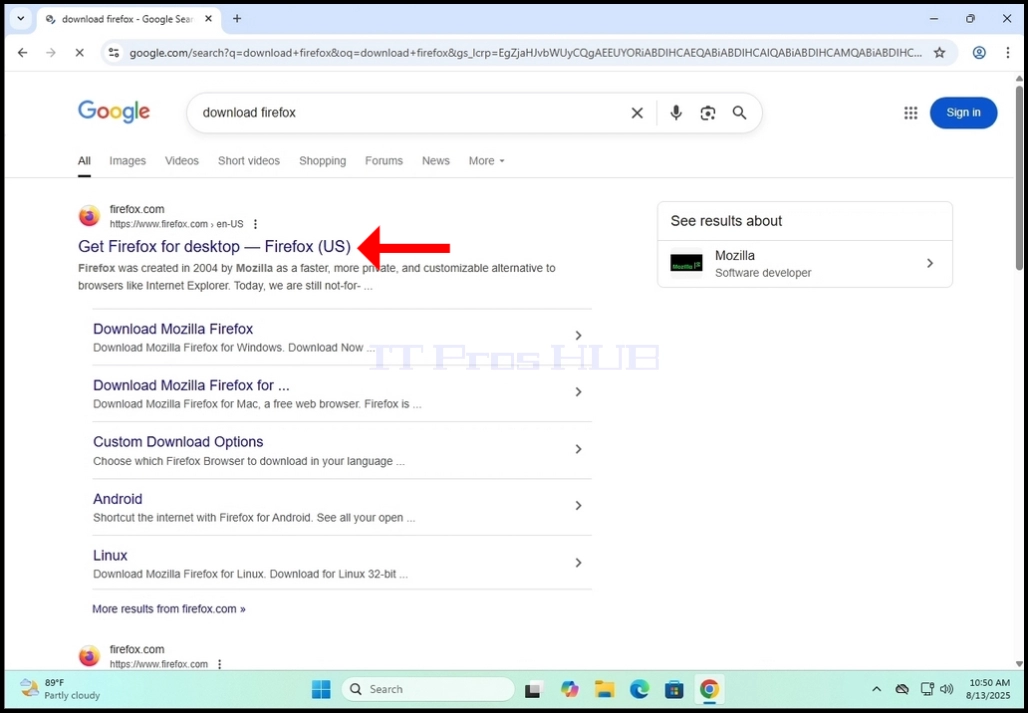Click the Mozilla thumbnail logo
1028x713 pixels.
tap(686, 263)
